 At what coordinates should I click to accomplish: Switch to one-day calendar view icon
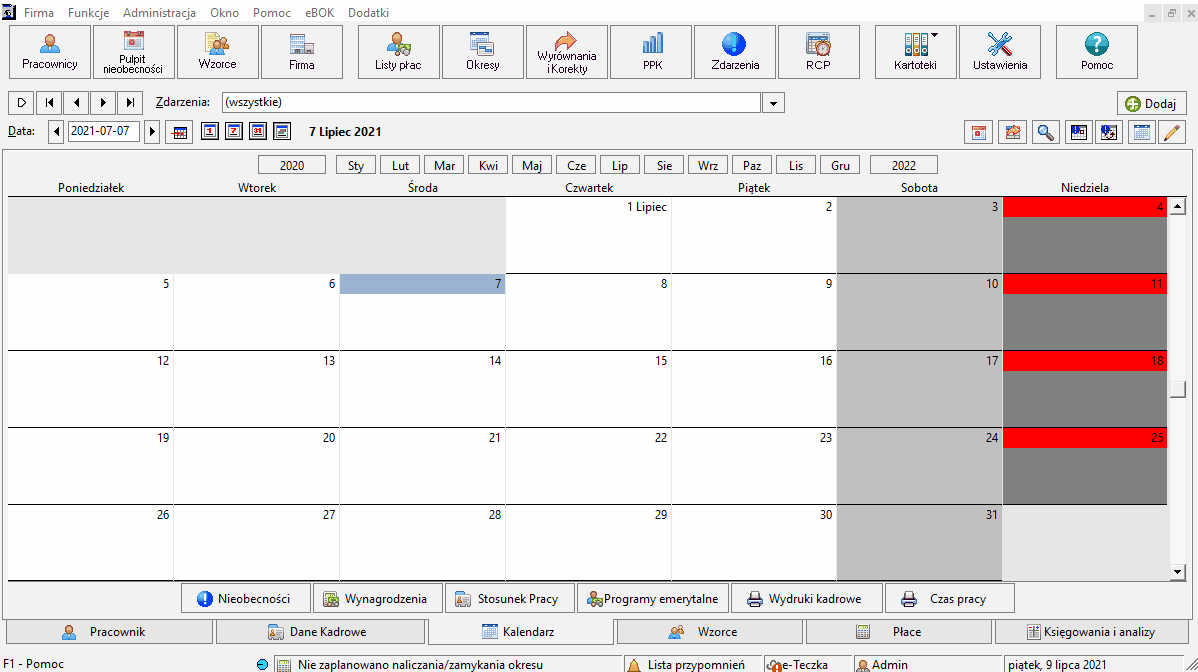(210, 131)
